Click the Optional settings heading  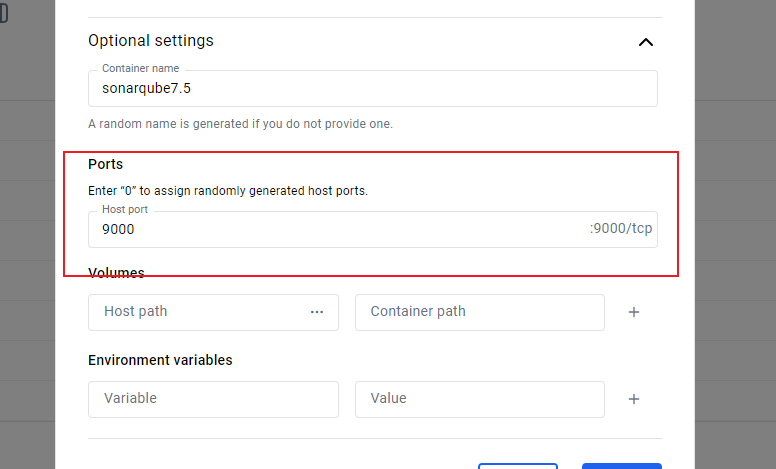coord(151,41)
